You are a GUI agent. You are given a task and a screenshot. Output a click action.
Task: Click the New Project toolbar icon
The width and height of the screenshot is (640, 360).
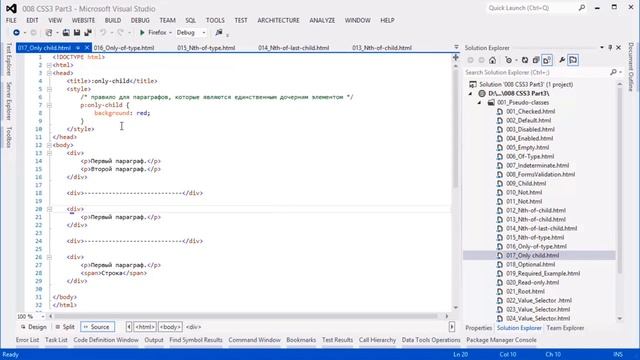49,32
